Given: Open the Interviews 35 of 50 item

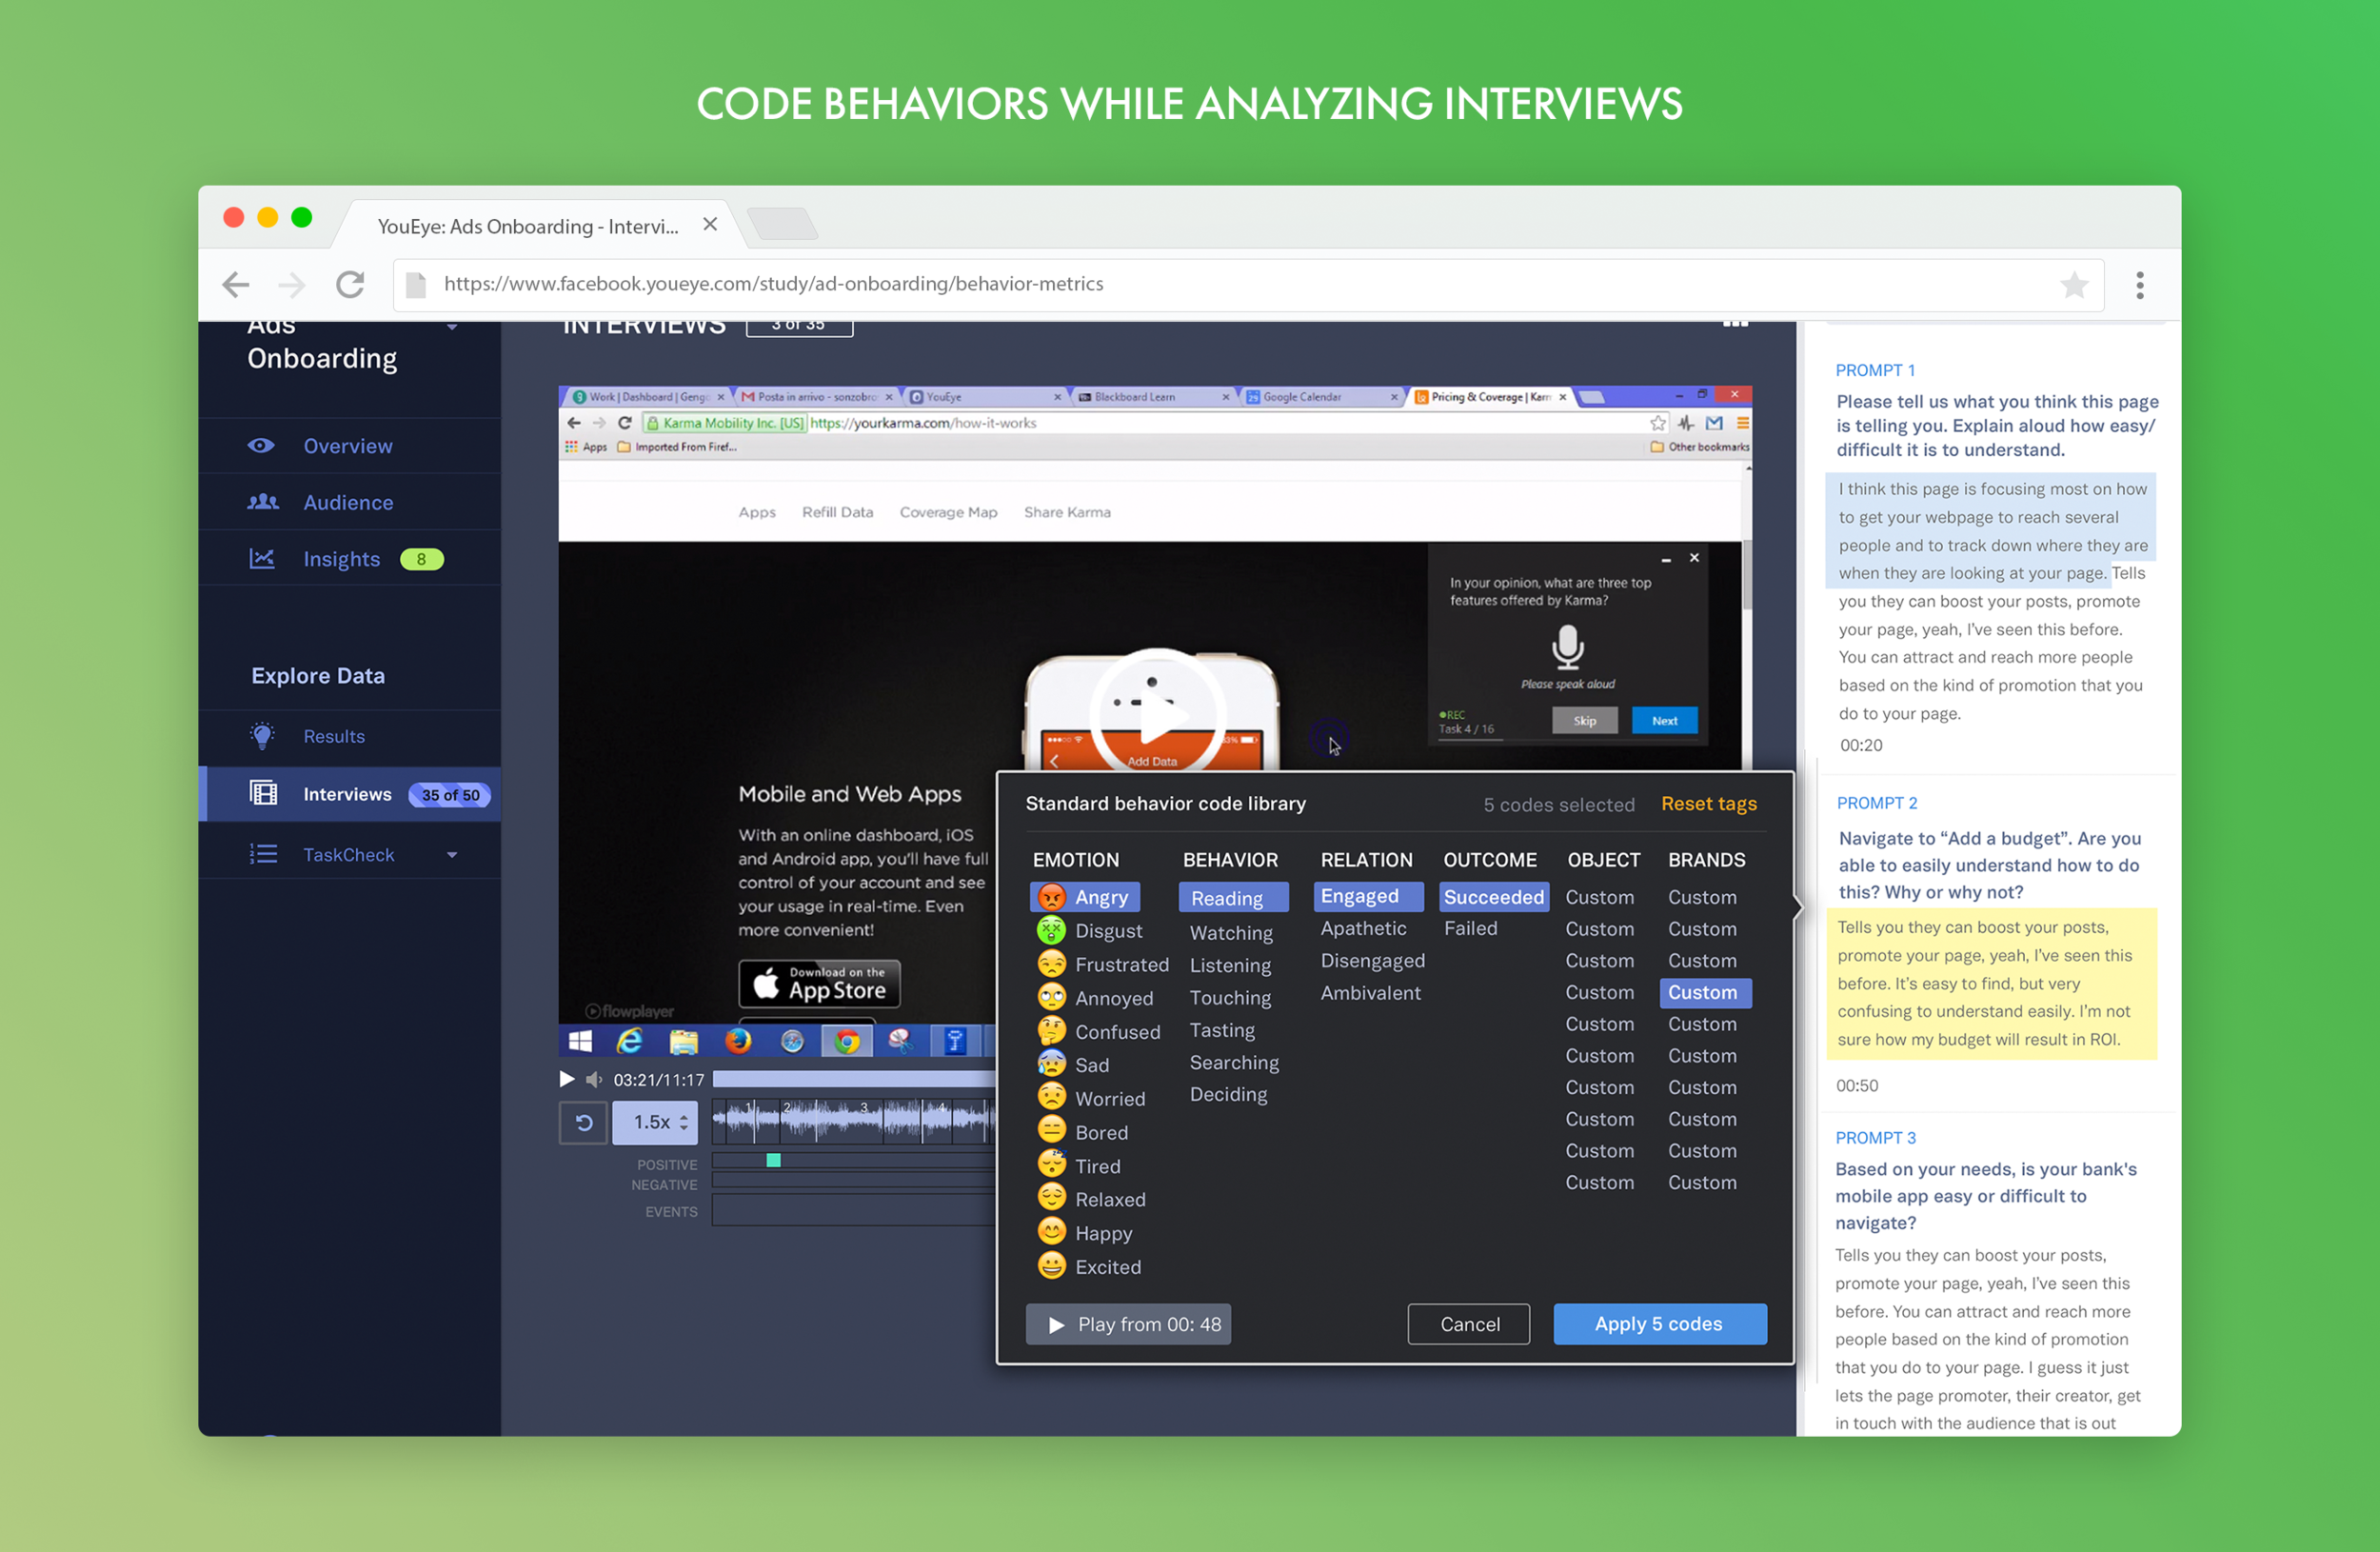Looking at the screenshot, I should click(x=350, y=794).
